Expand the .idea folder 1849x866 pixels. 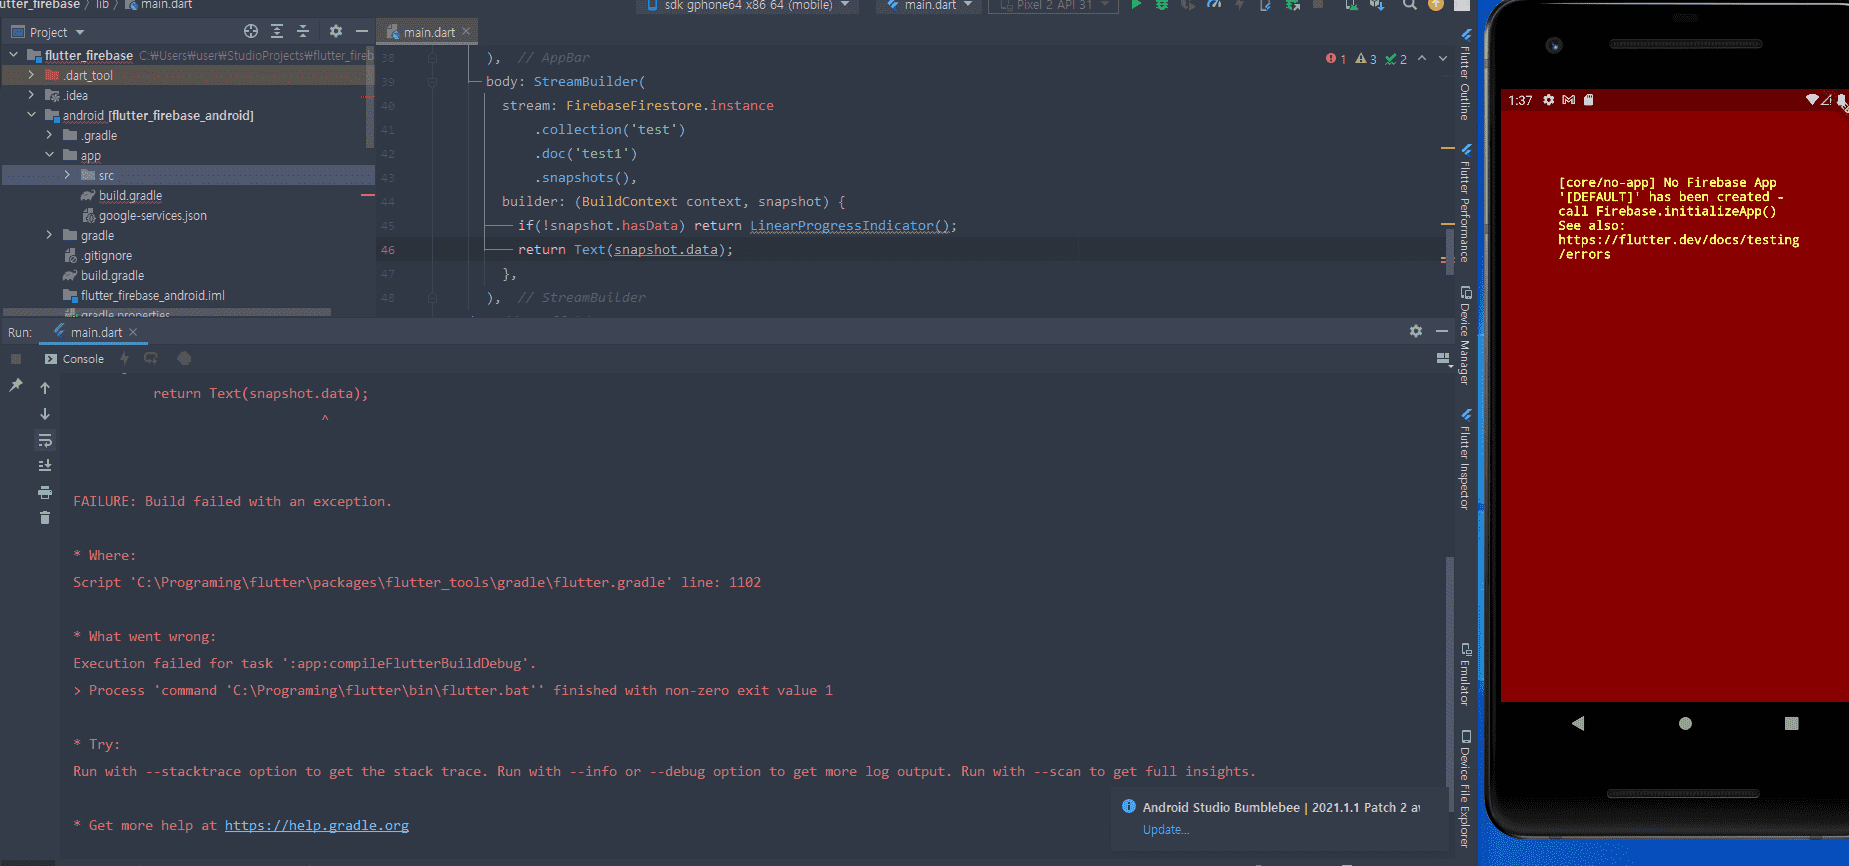31,95
